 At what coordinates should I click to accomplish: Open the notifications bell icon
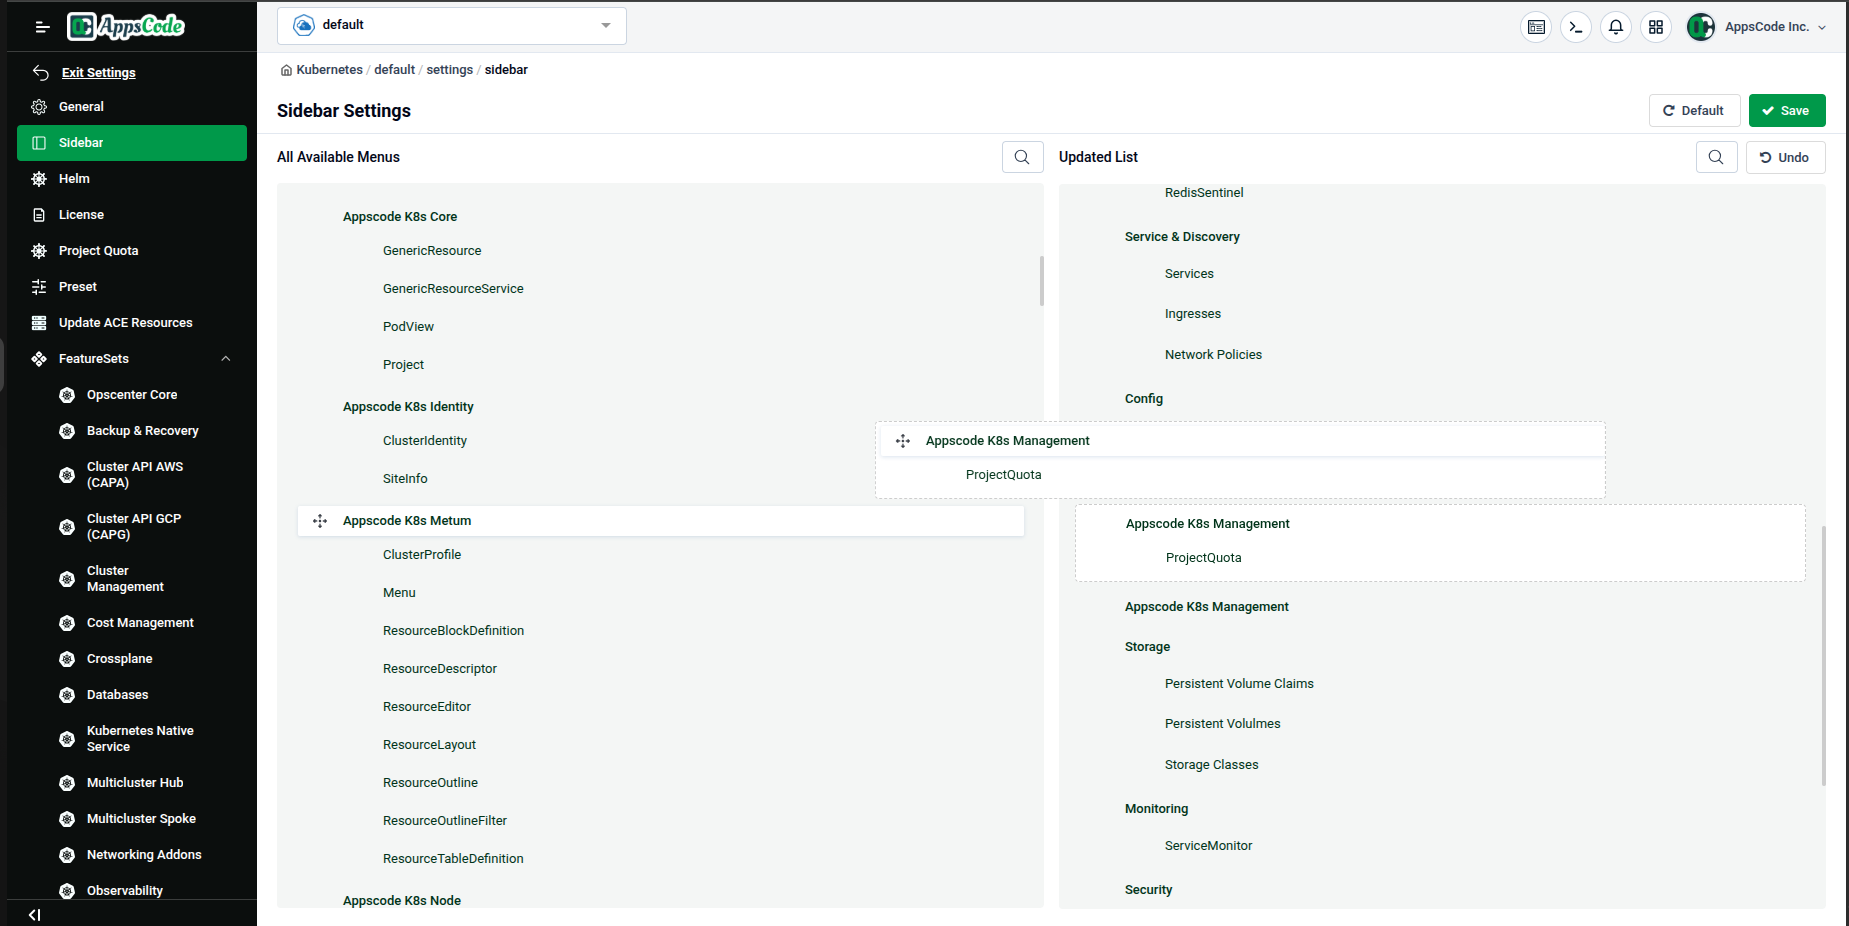[1616, 27]
